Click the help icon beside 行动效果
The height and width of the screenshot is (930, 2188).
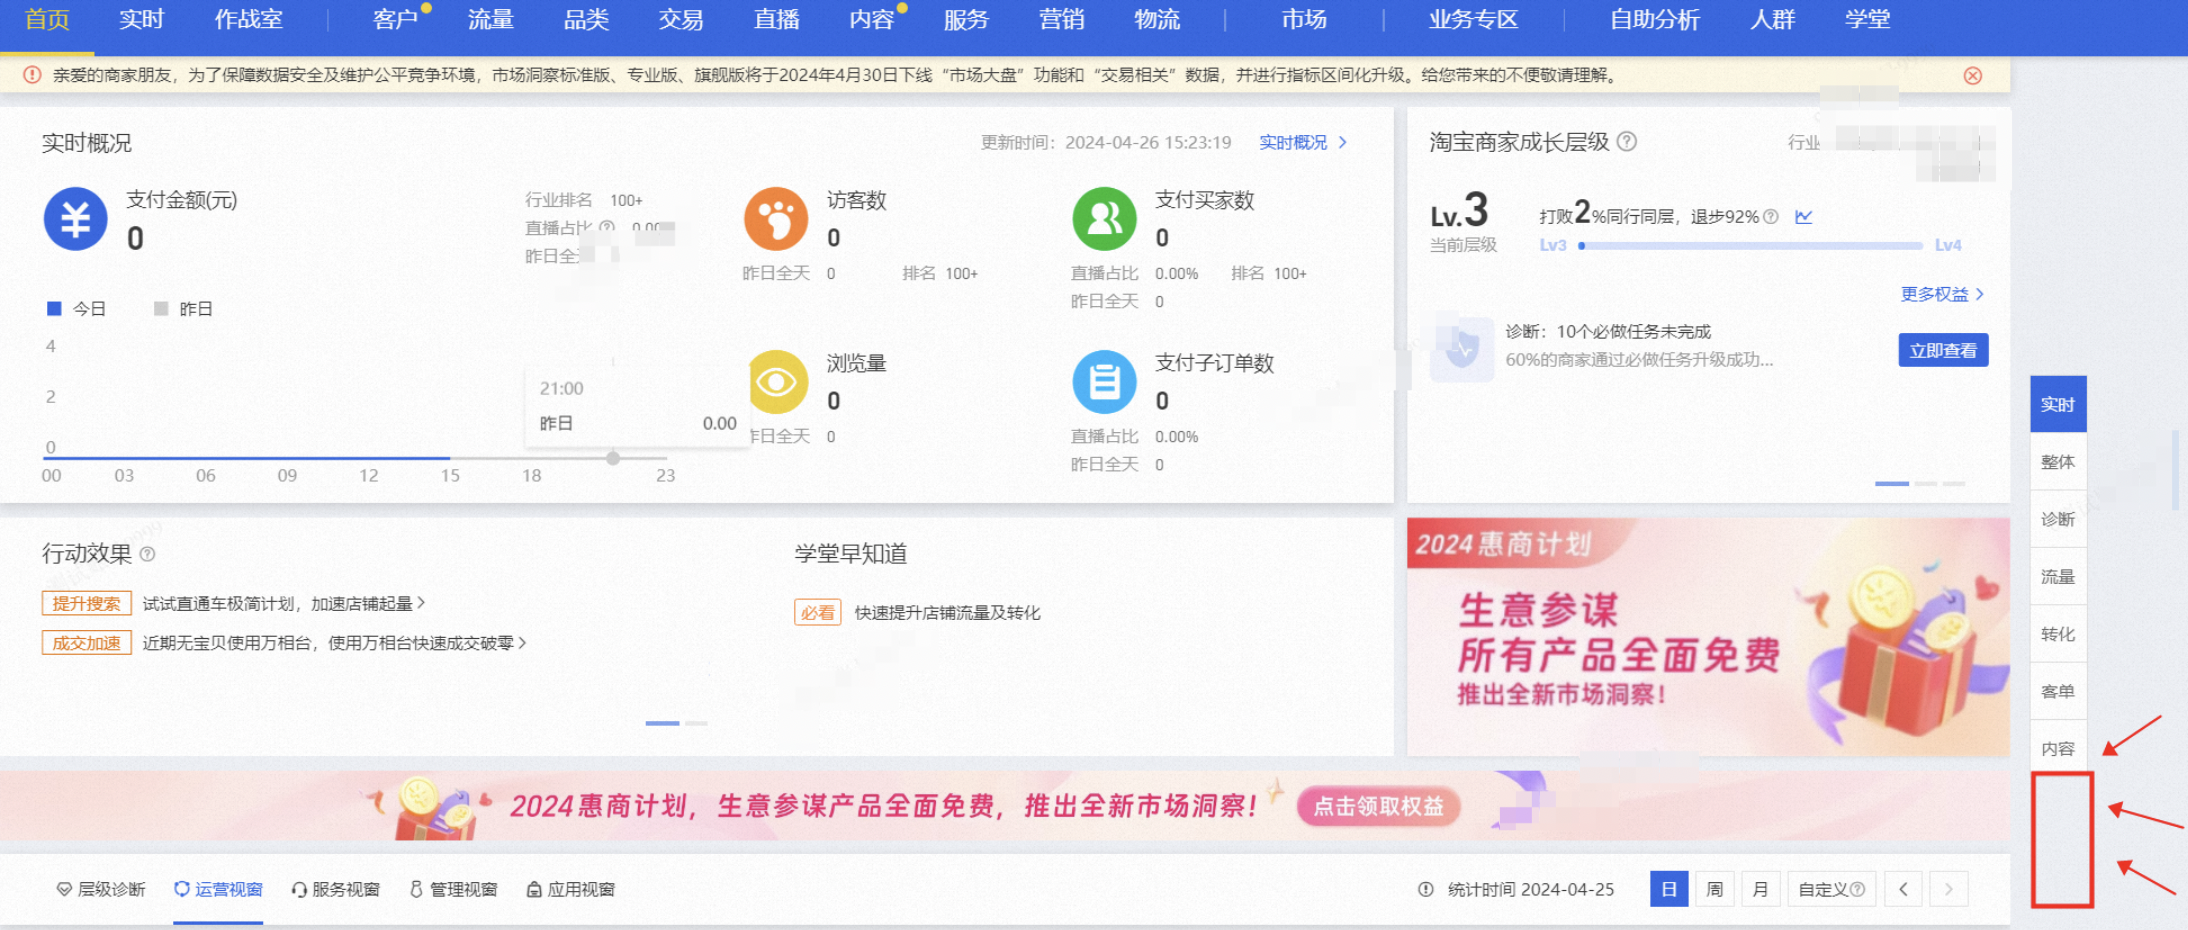[147, 554]
